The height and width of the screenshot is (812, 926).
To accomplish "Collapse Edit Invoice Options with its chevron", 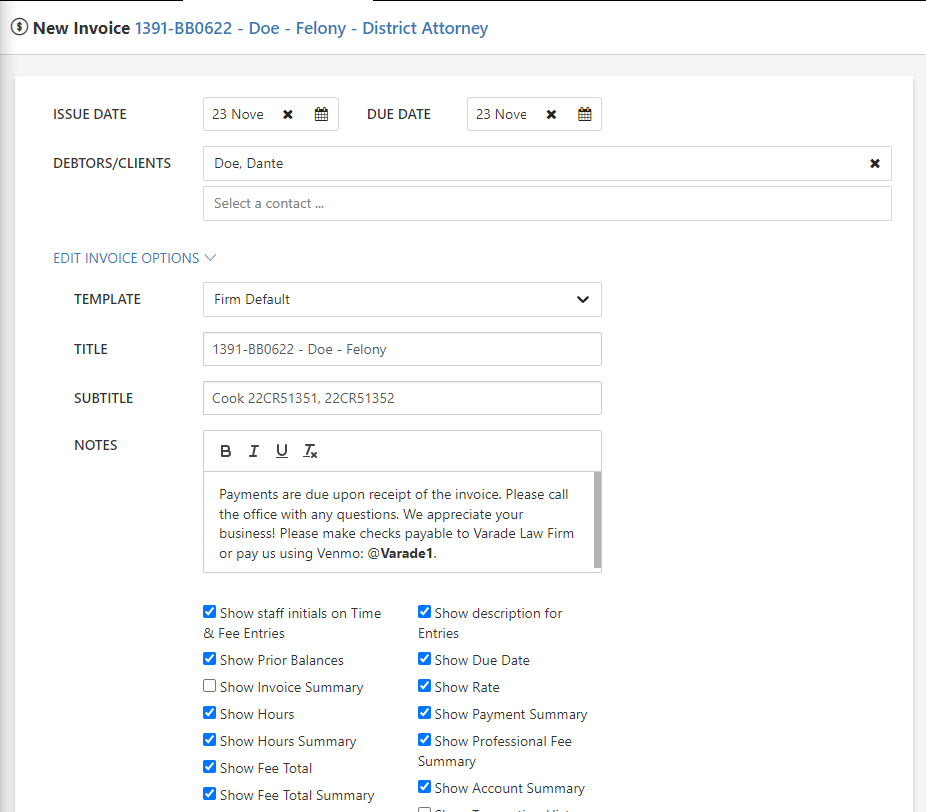I will pyautogui.click(x=210, y=257).
